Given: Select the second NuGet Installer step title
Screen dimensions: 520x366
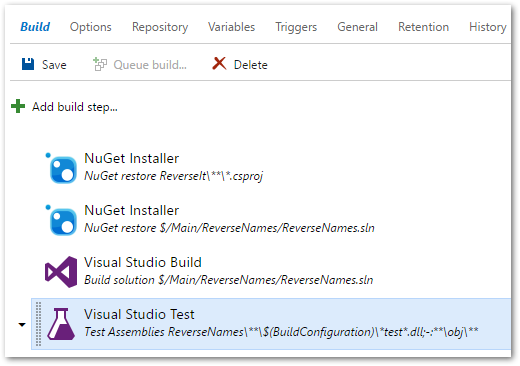Looking at the screenshot, I should (132, 210).
